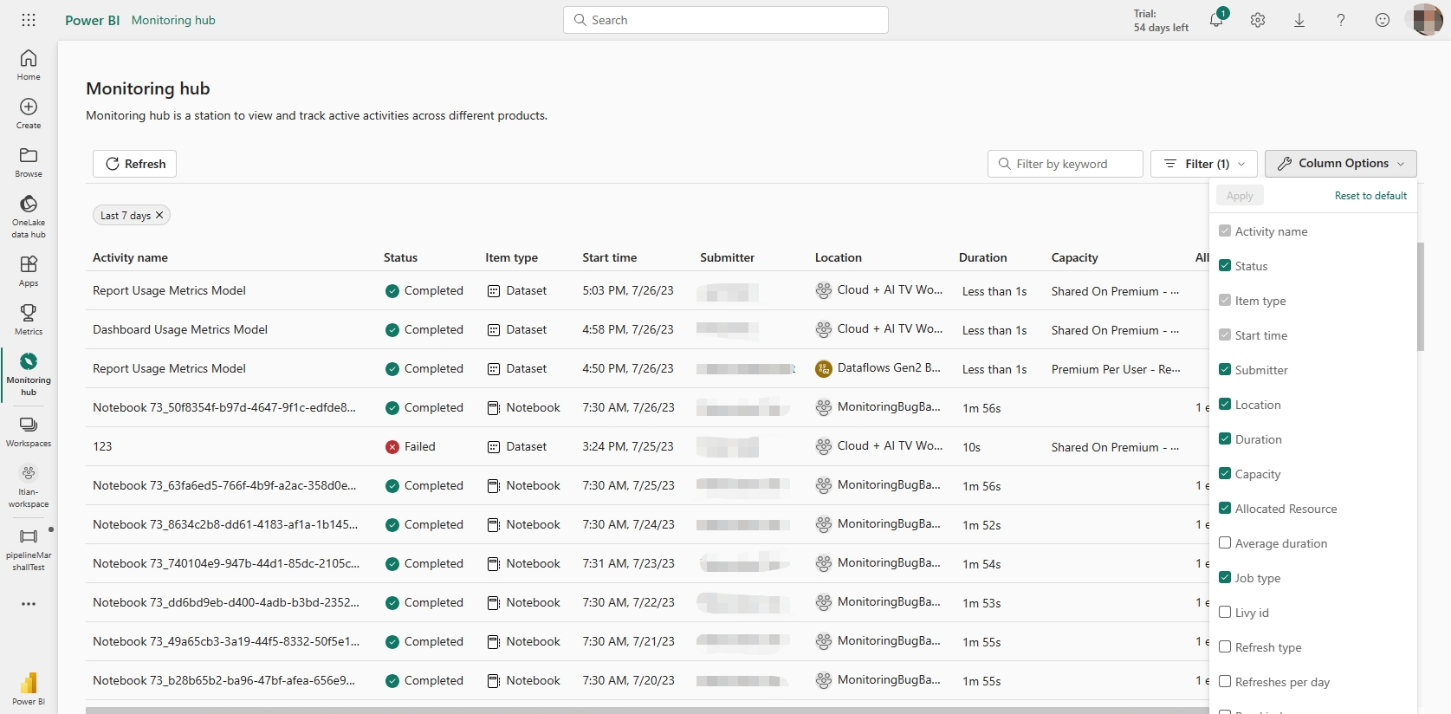Open the 123 failed activity
The image size is (1451, 714).
point(102,447)
